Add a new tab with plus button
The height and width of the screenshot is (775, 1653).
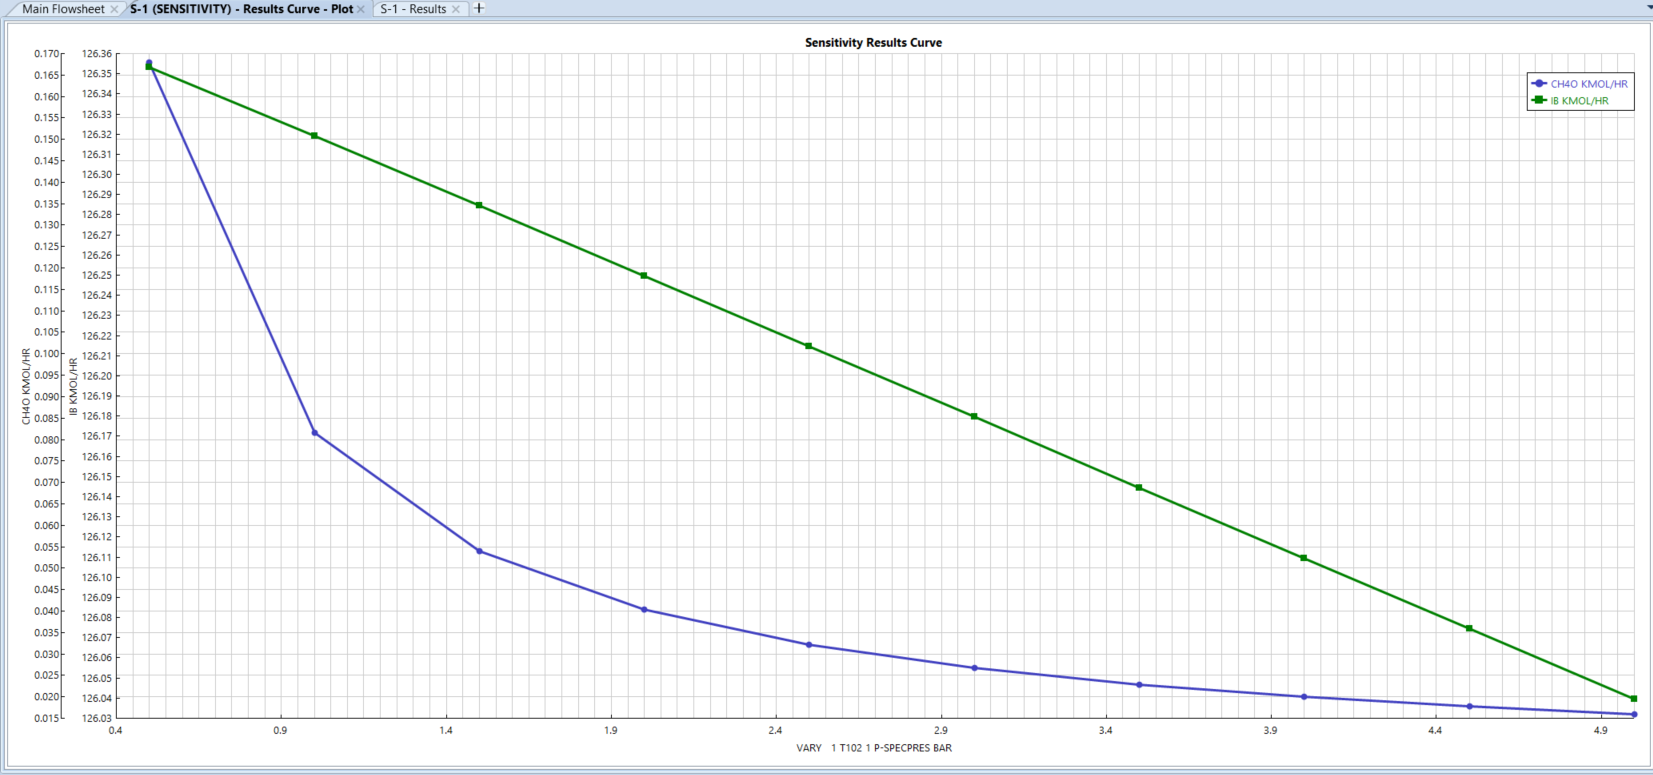click(479, 8)
